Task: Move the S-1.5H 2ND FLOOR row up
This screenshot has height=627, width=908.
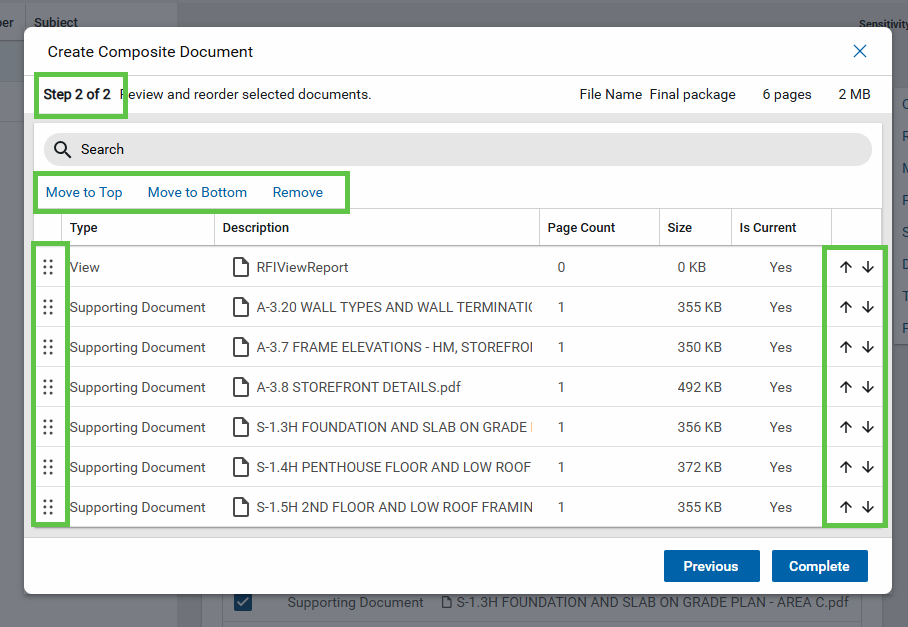Action: (x=845, y=507)
